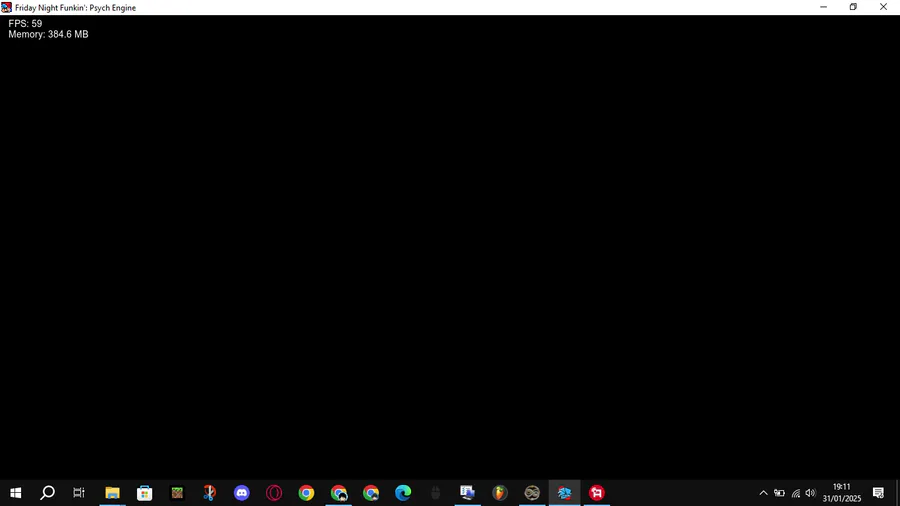Click Psych Engine title bar app icon
Image resolution: width=900 pixels, height=506 pixels.
tap(6, 7)
